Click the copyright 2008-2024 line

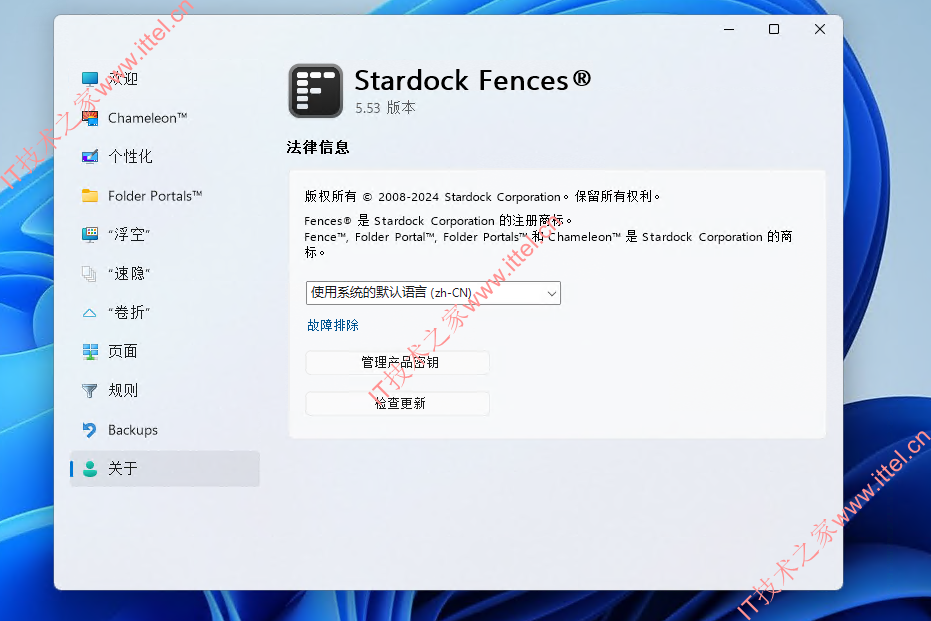(482, 197)
